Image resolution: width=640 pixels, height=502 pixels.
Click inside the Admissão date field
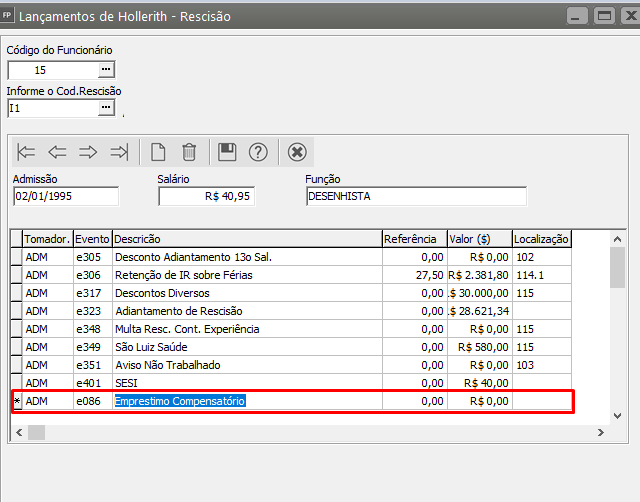65,197
